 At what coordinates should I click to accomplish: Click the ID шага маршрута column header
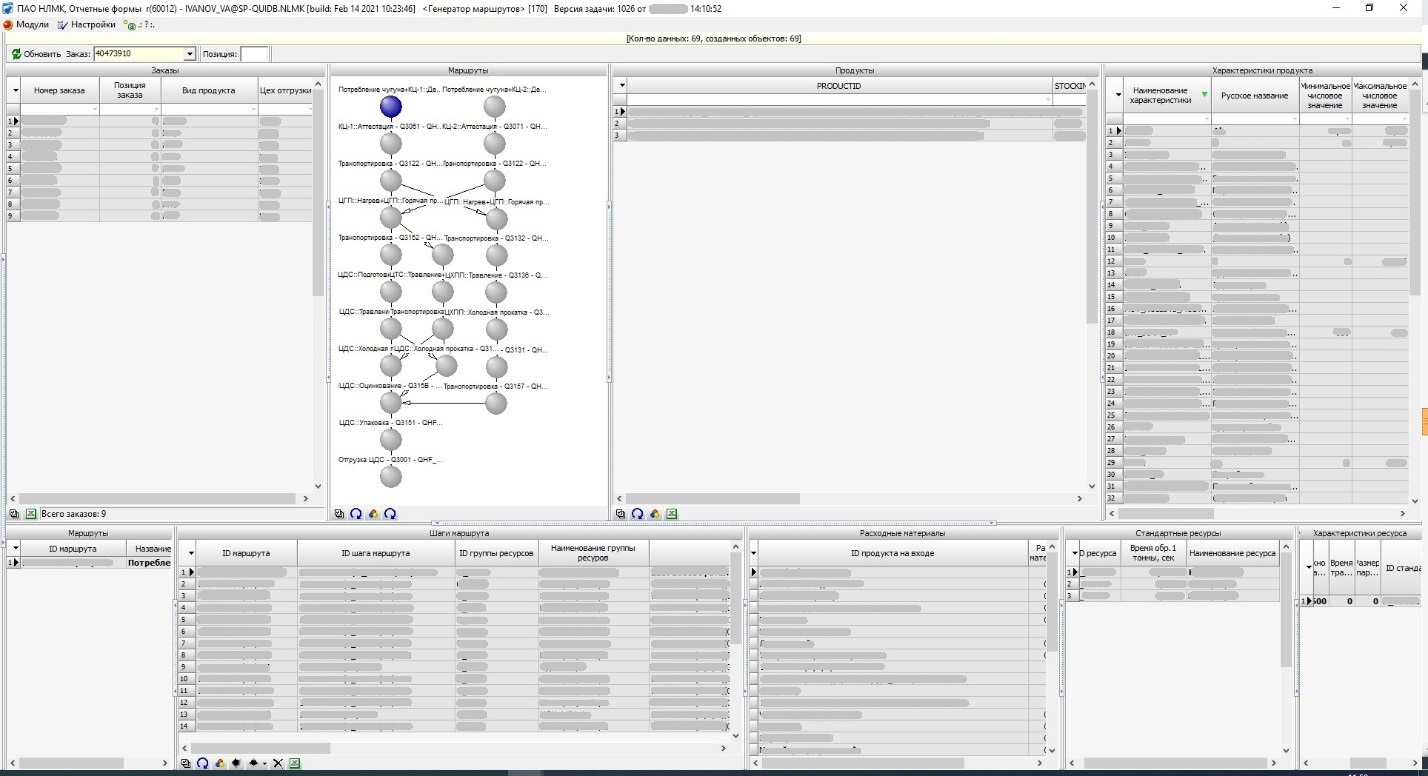point(376,553)
